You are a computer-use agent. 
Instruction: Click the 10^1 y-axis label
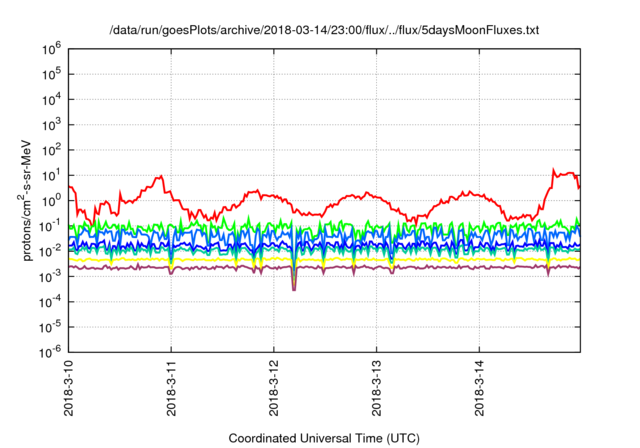coord(51,176)
